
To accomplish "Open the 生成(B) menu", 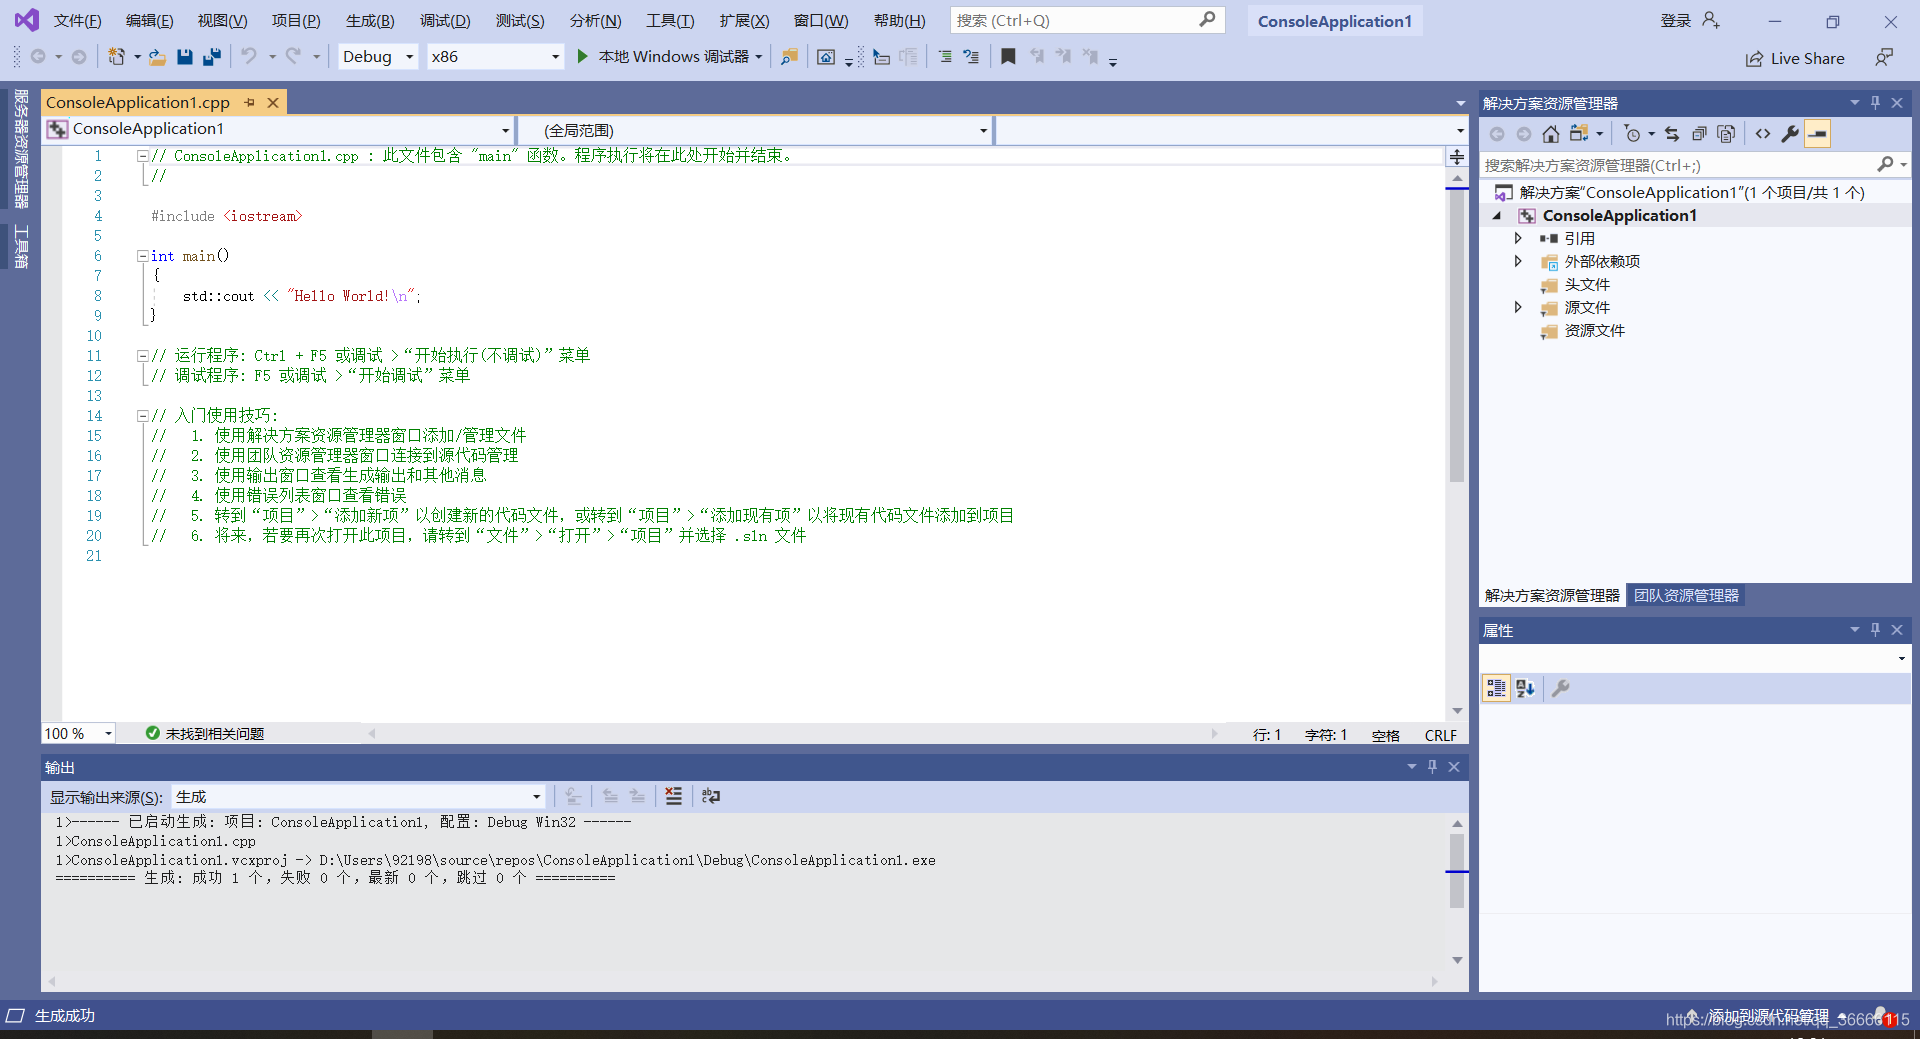I will 370,21.
